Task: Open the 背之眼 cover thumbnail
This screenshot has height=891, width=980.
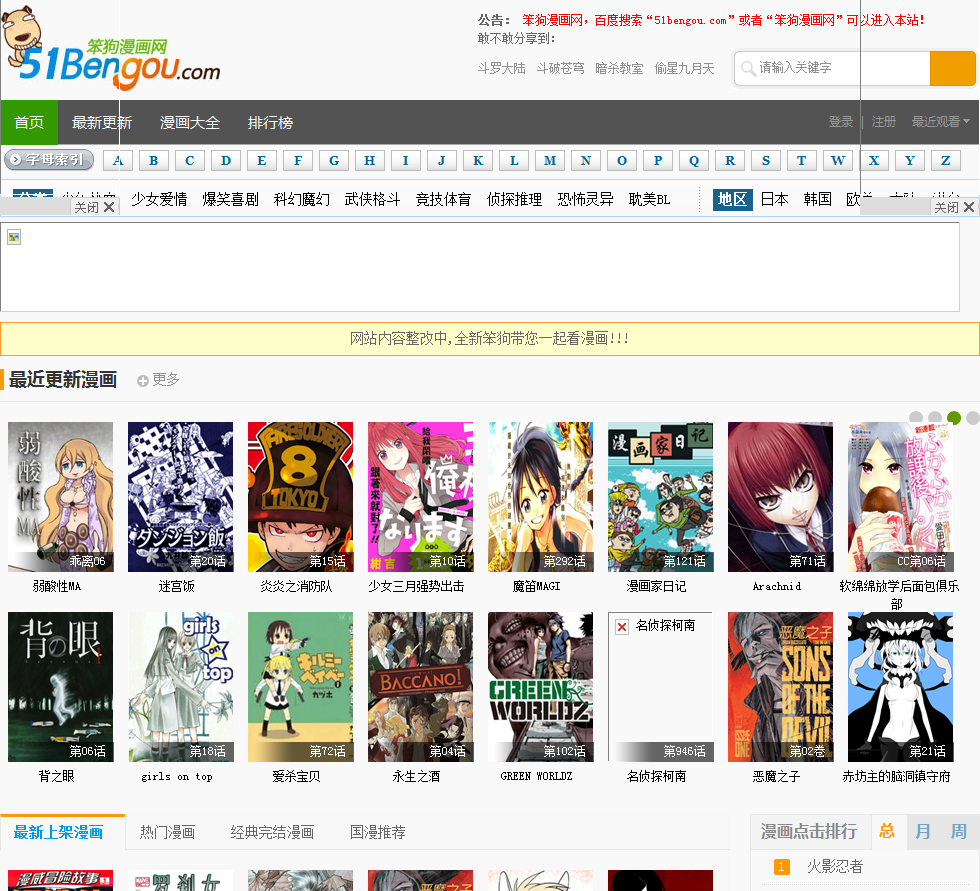Action: pyautogui.click(x=61, y=687)
